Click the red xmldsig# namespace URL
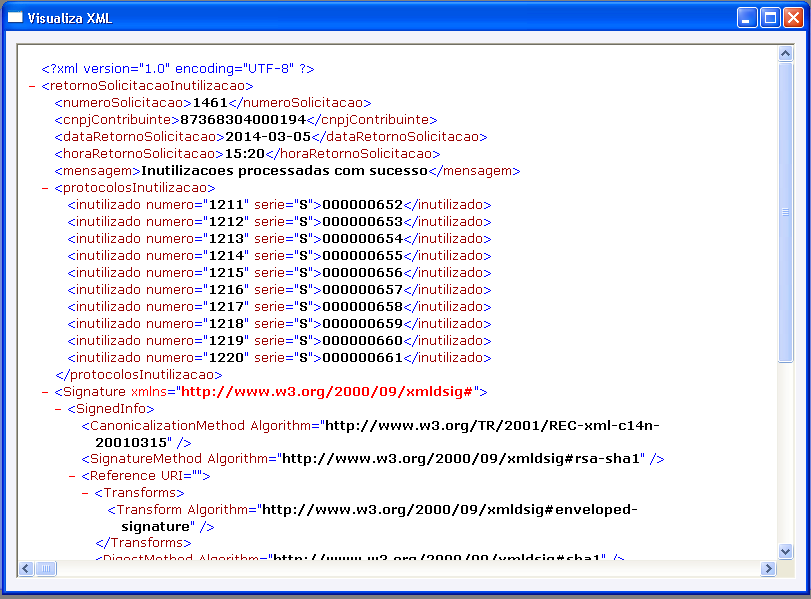 pos(327,392)
